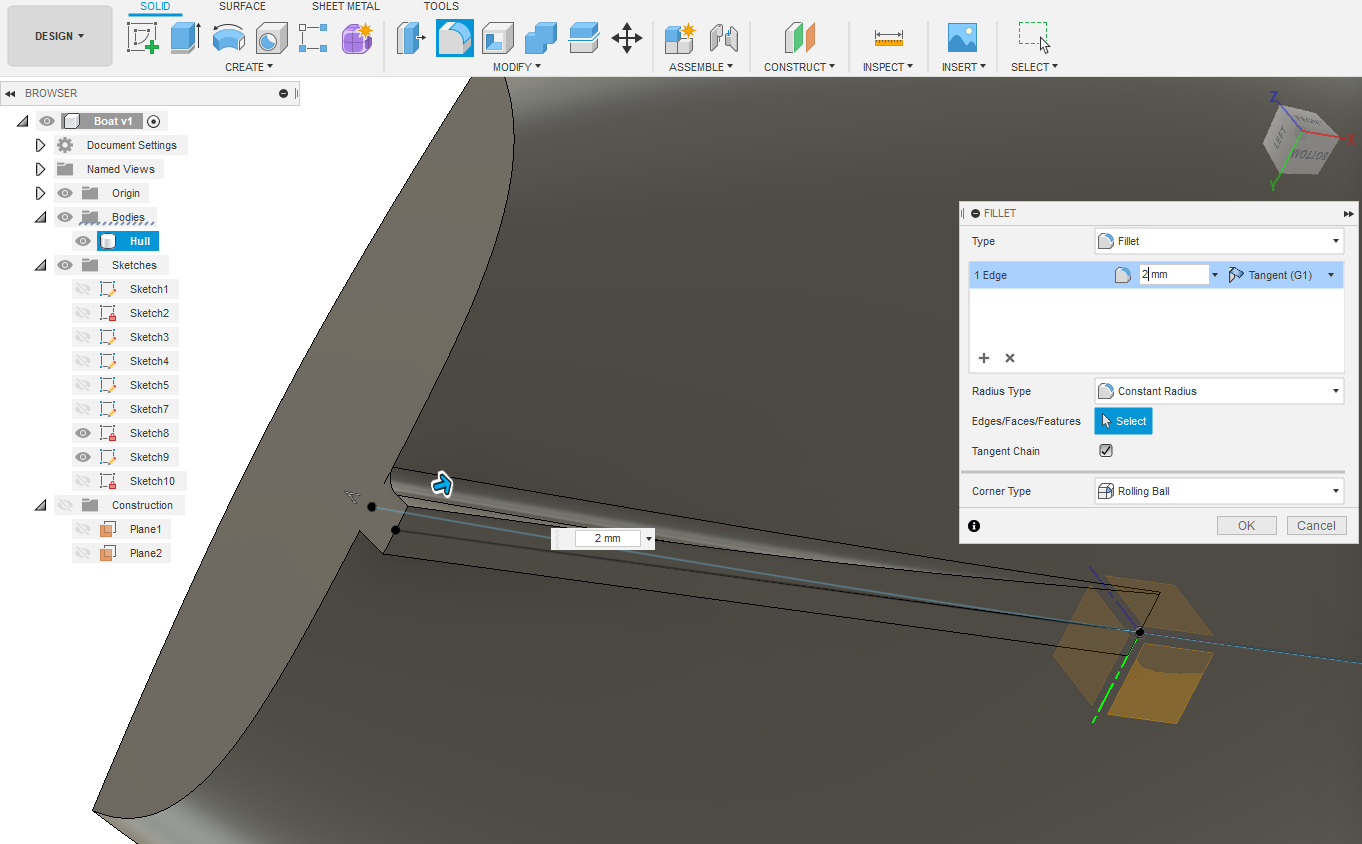
Task: Click the fillet dialog info icon
Action: click(x=974, y=526)
